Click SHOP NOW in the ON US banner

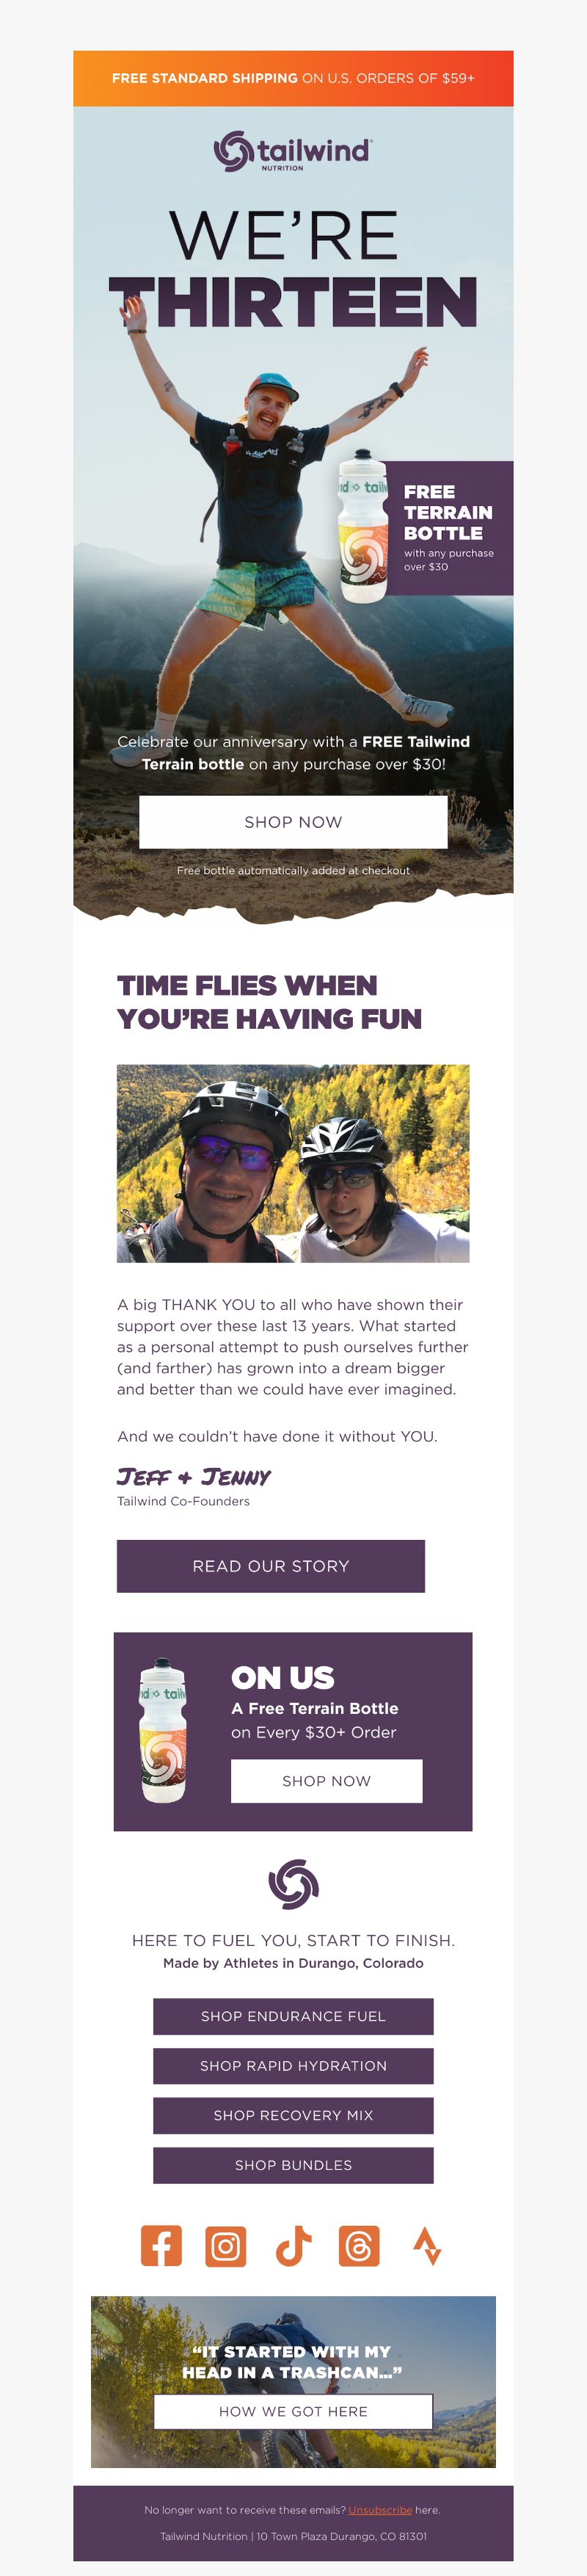[326, 1781]
